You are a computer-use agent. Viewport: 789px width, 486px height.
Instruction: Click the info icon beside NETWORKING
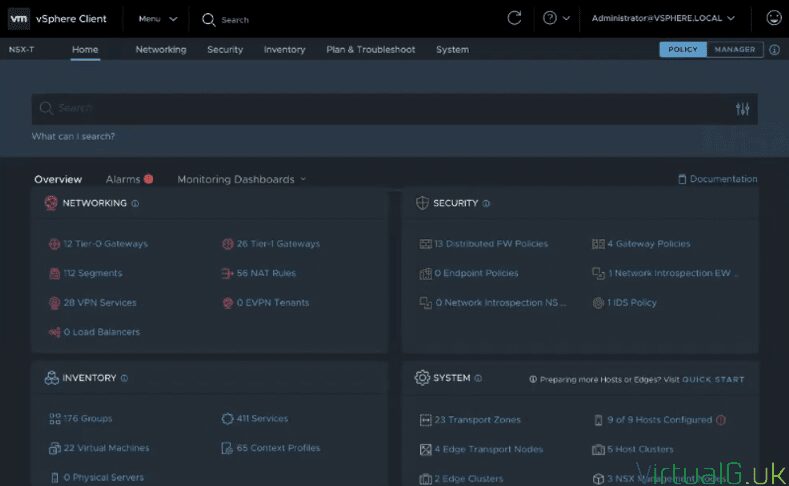coord(135,203)
